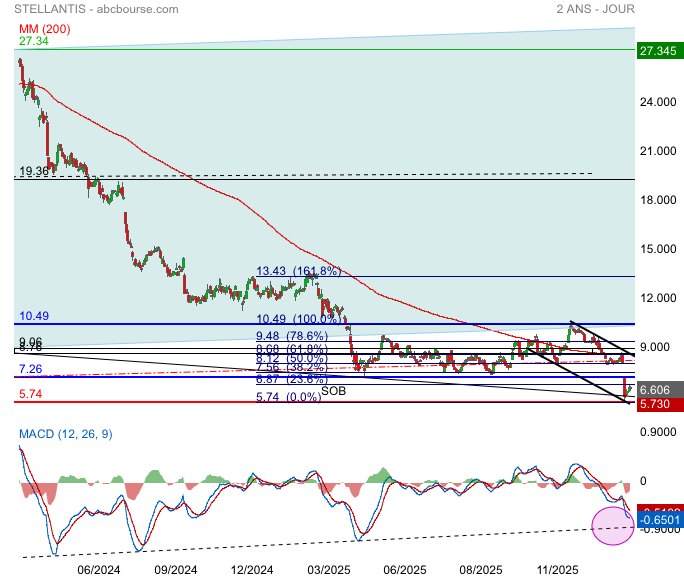
Task: Click the pink circle highlight on MACD
Action: click(x=612, y=525)
